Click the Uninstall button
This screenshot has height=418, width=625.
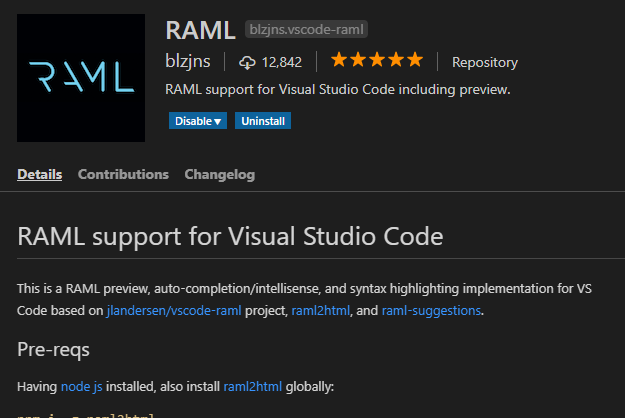(263, 121)
